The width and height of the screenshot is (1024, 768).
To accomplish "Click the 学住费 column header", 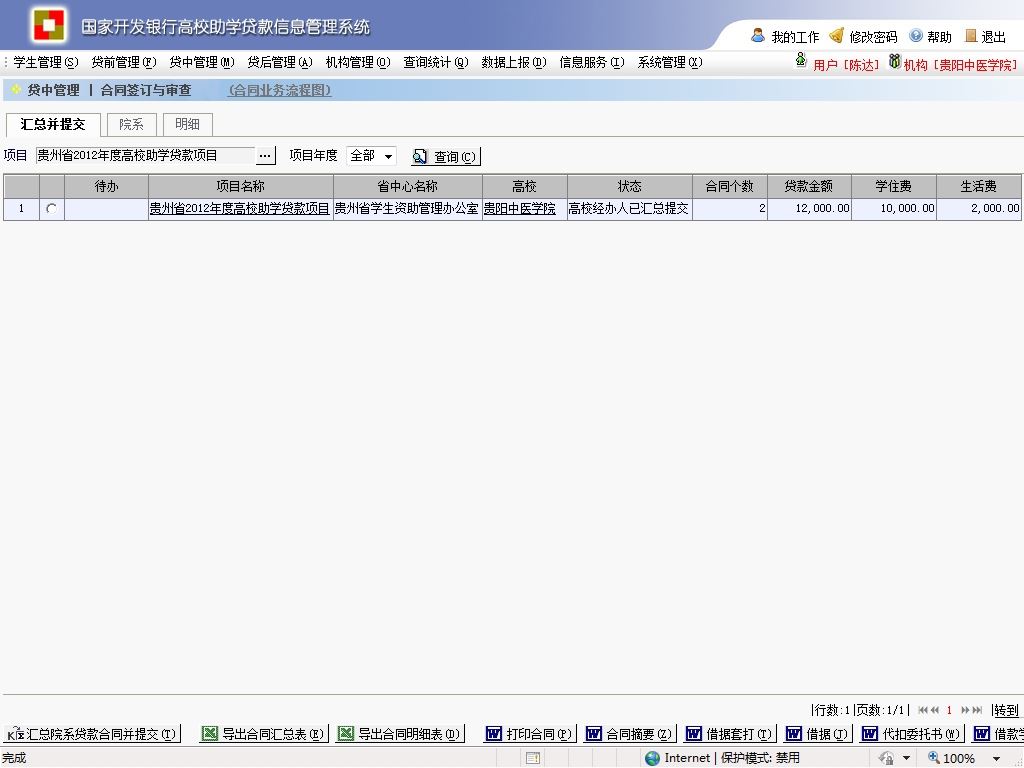I will (x=893, y=186).
